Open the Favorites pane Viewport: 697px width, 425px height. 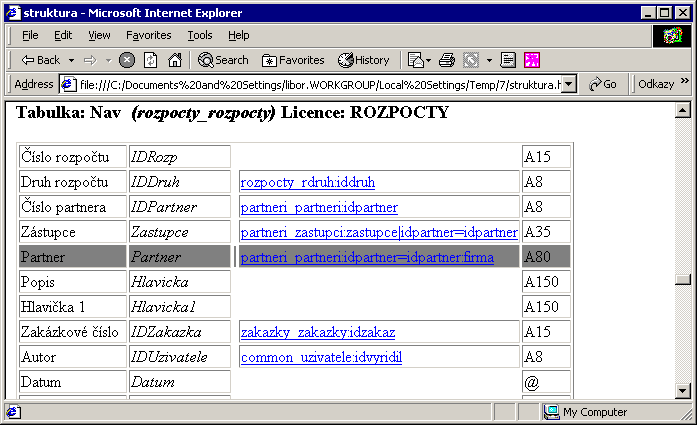[x=293, y=60]
